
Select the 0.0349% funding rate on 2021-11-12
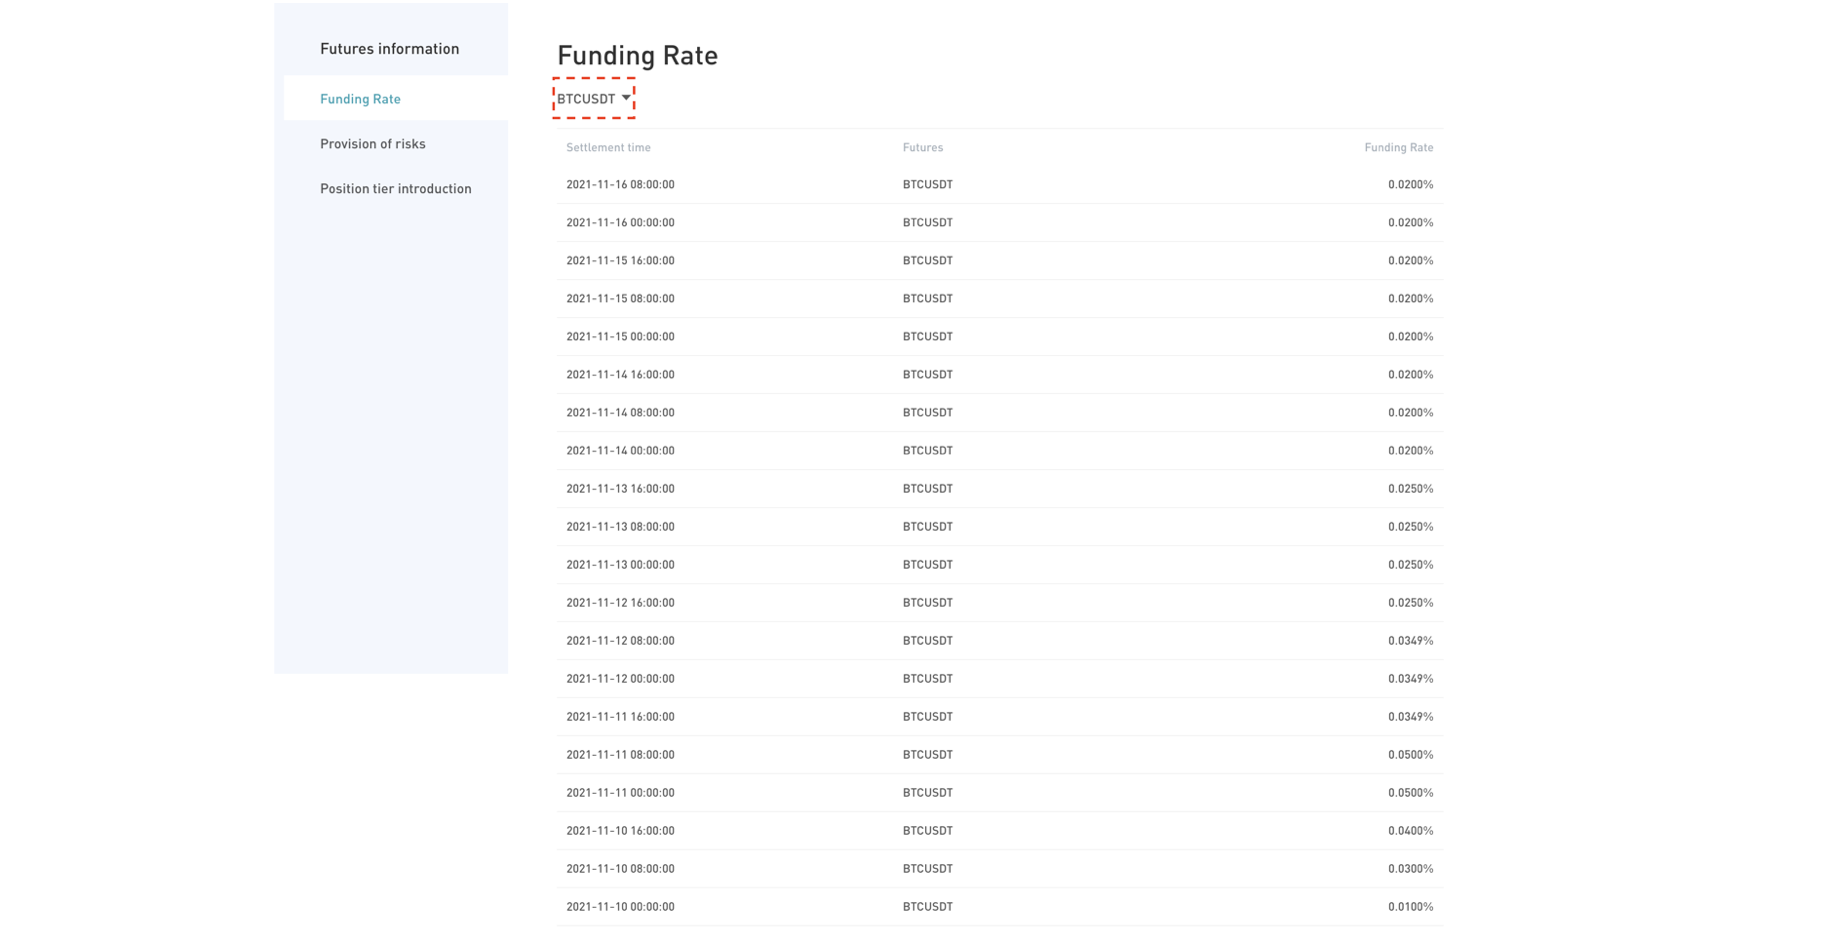click(1411, 640)
